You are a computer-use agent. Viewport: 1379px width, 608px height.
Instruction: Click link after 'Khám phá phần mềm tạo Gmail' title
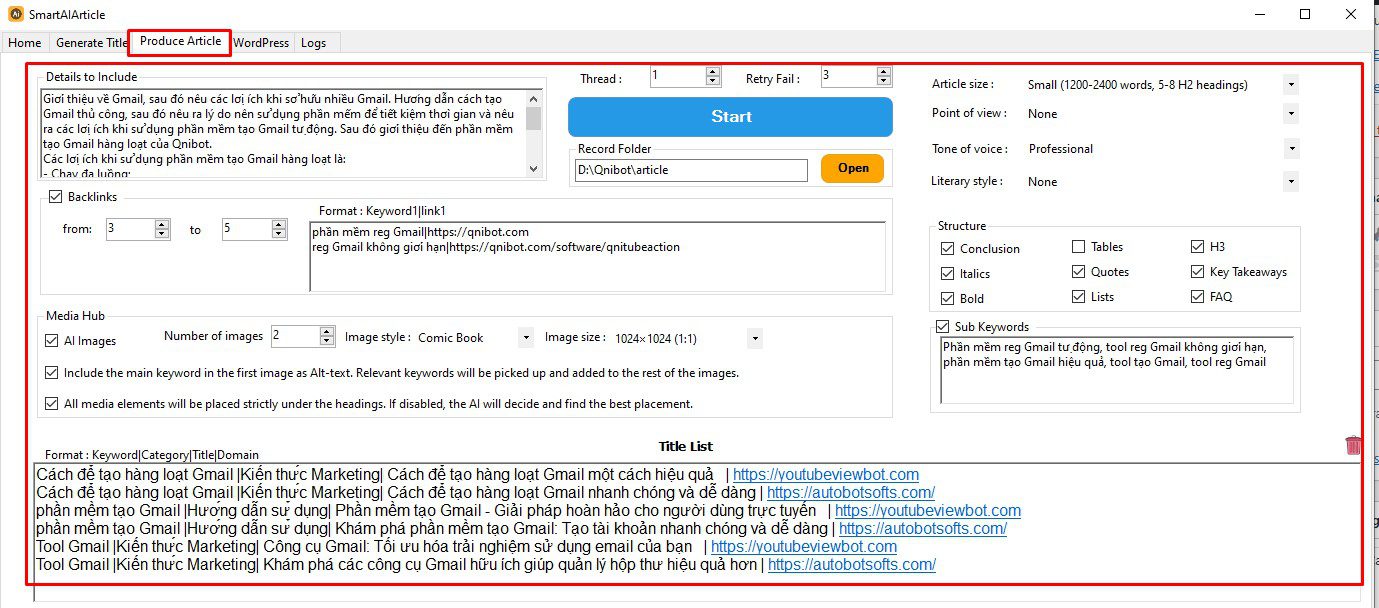(923, 529)
